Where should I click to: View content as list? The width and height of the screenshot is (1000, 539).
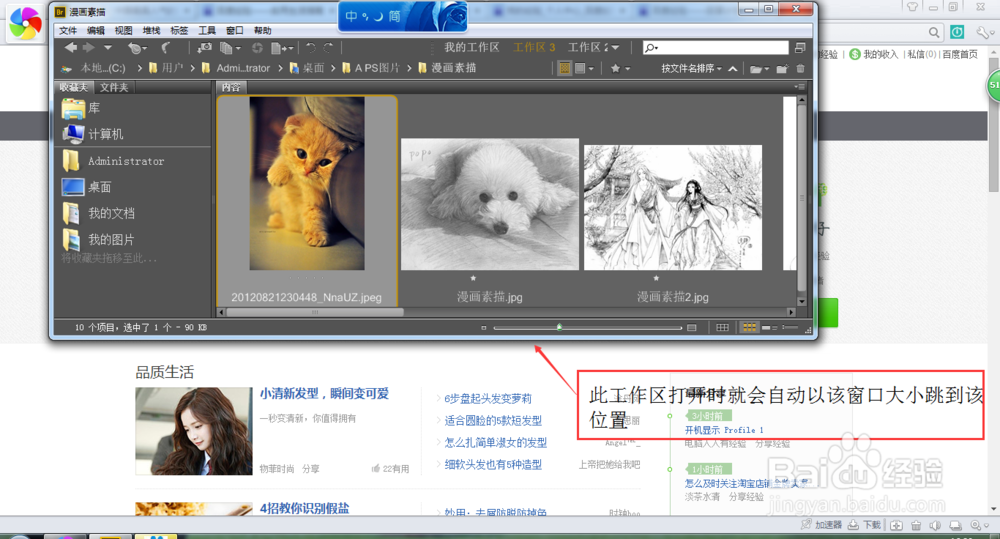click(790, 328)
